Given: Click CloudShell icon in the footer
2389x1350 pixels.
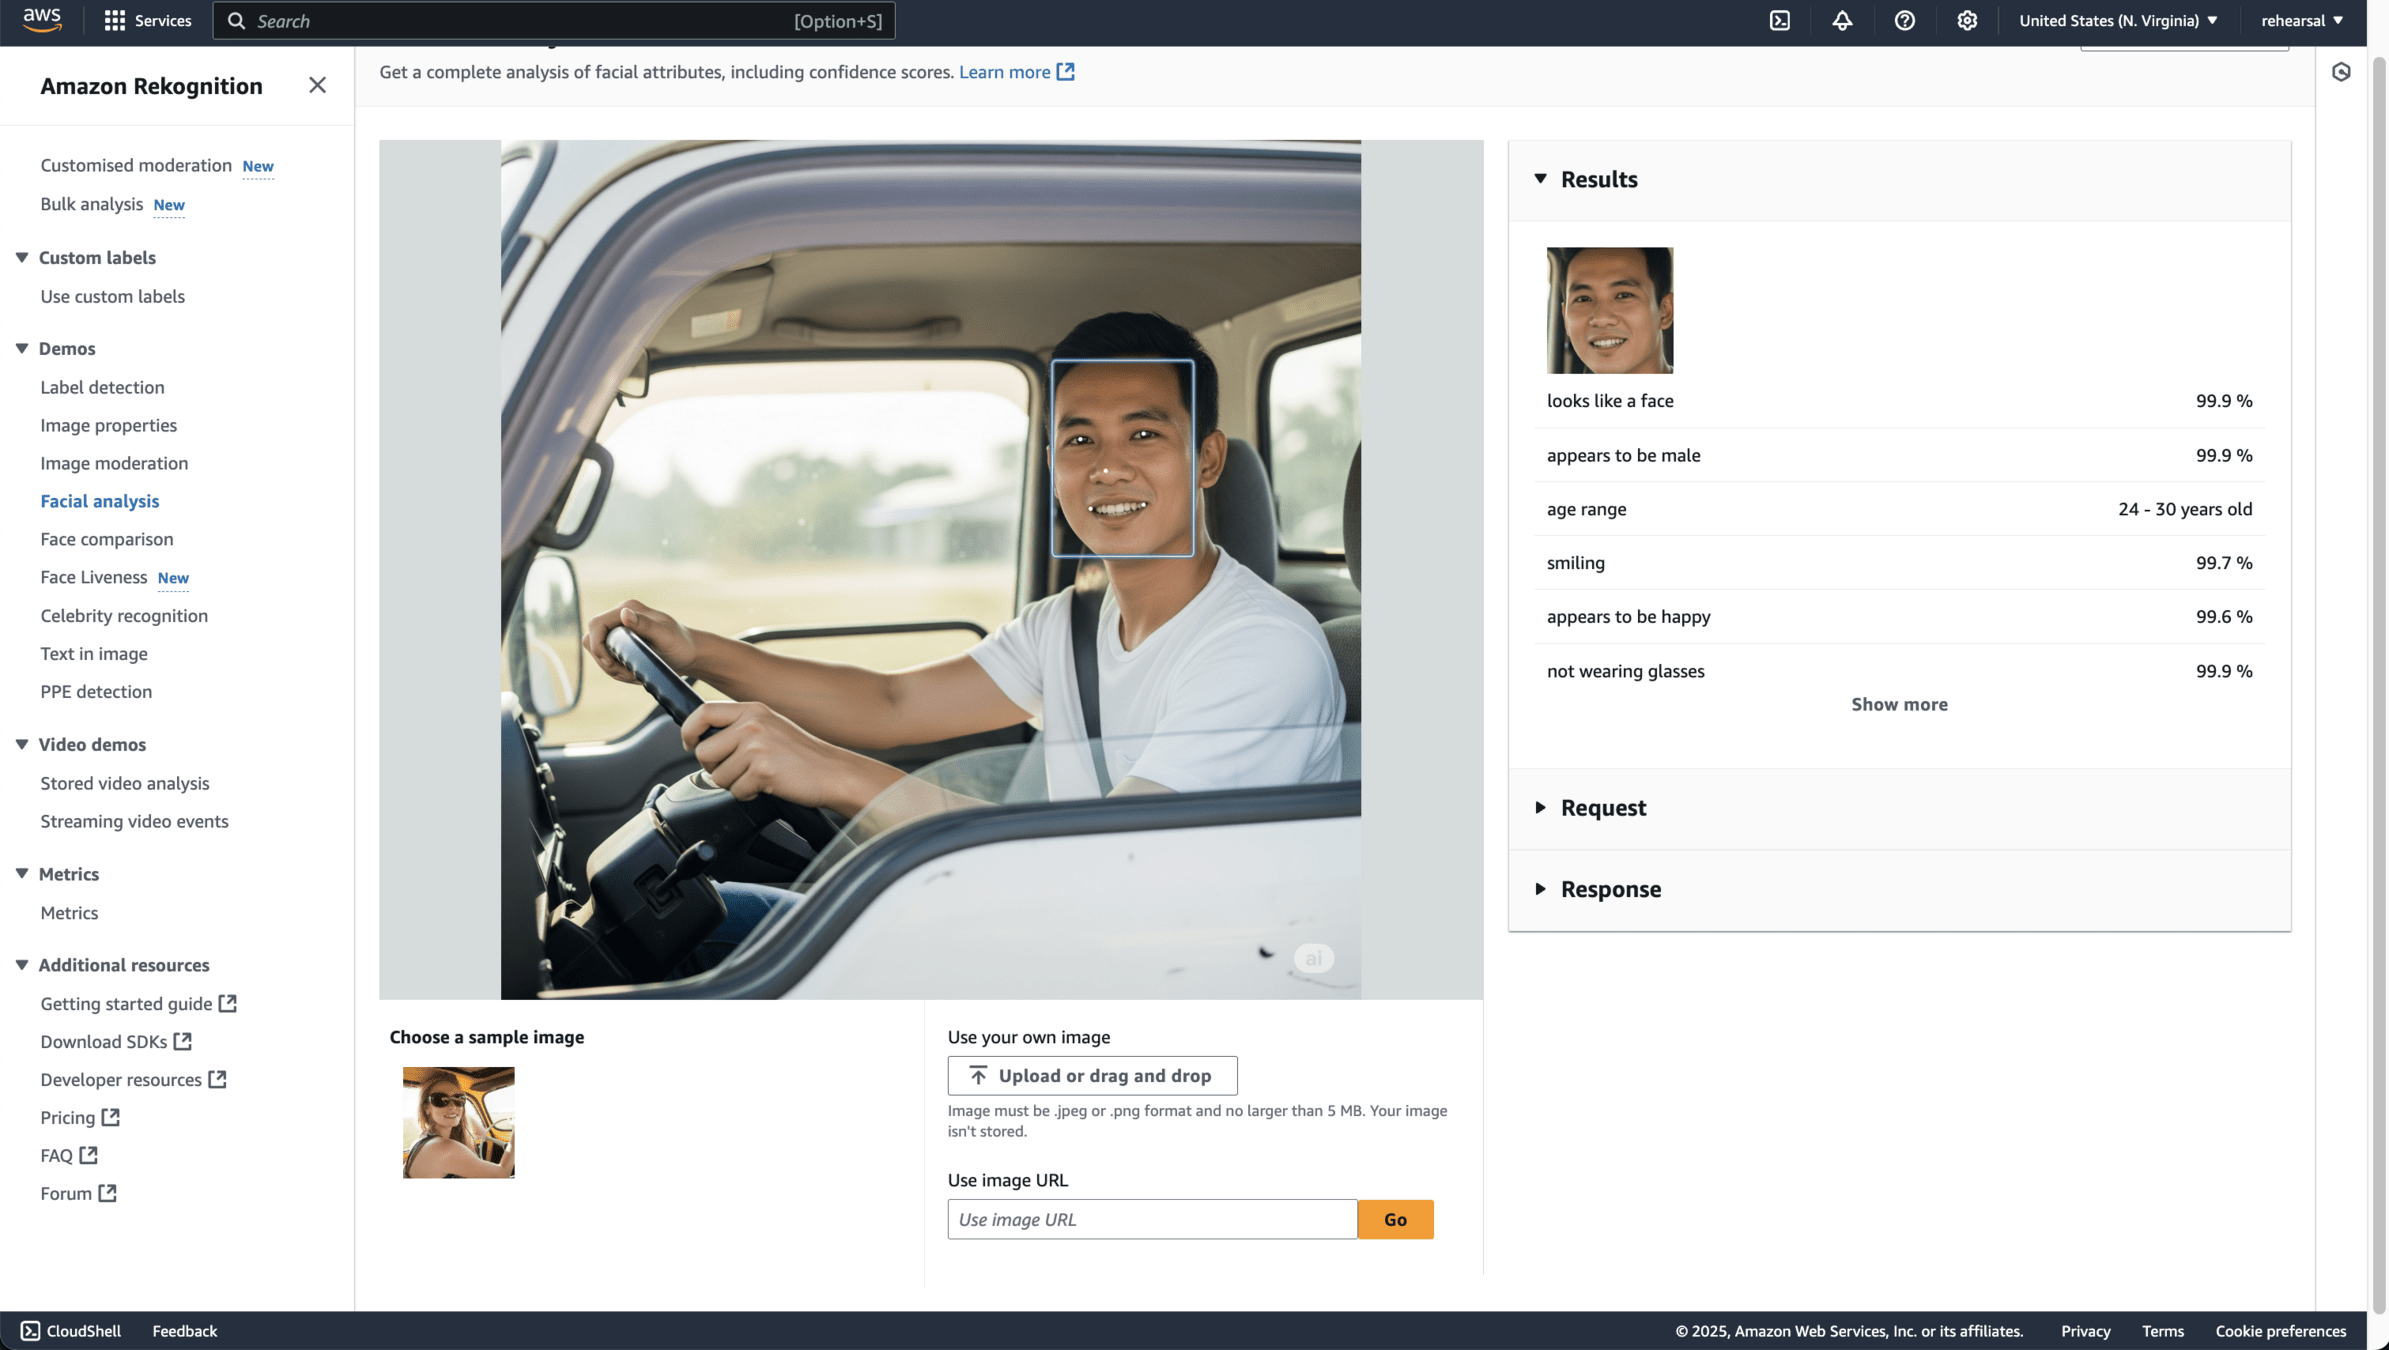Looking at the screenshot, I should coord(31,1331).
